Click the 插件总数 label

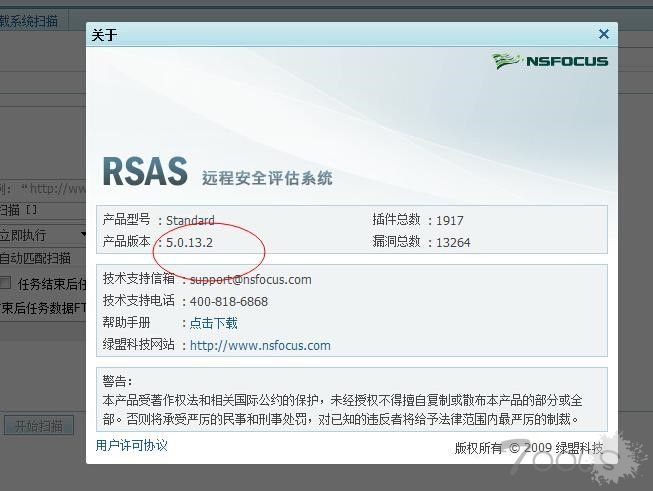pos(396,219)
